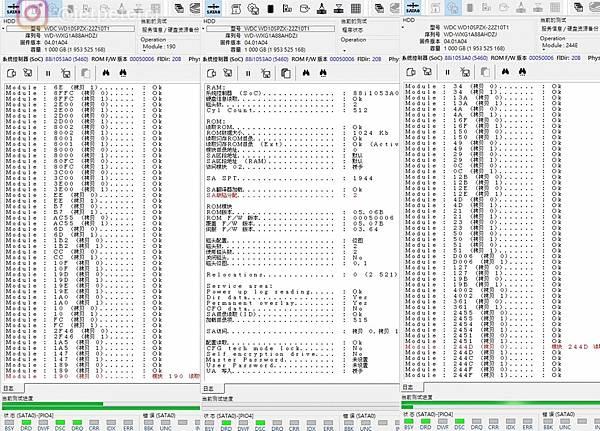
Task: Click the solid black drive icon in middle window
Action: 271,8
